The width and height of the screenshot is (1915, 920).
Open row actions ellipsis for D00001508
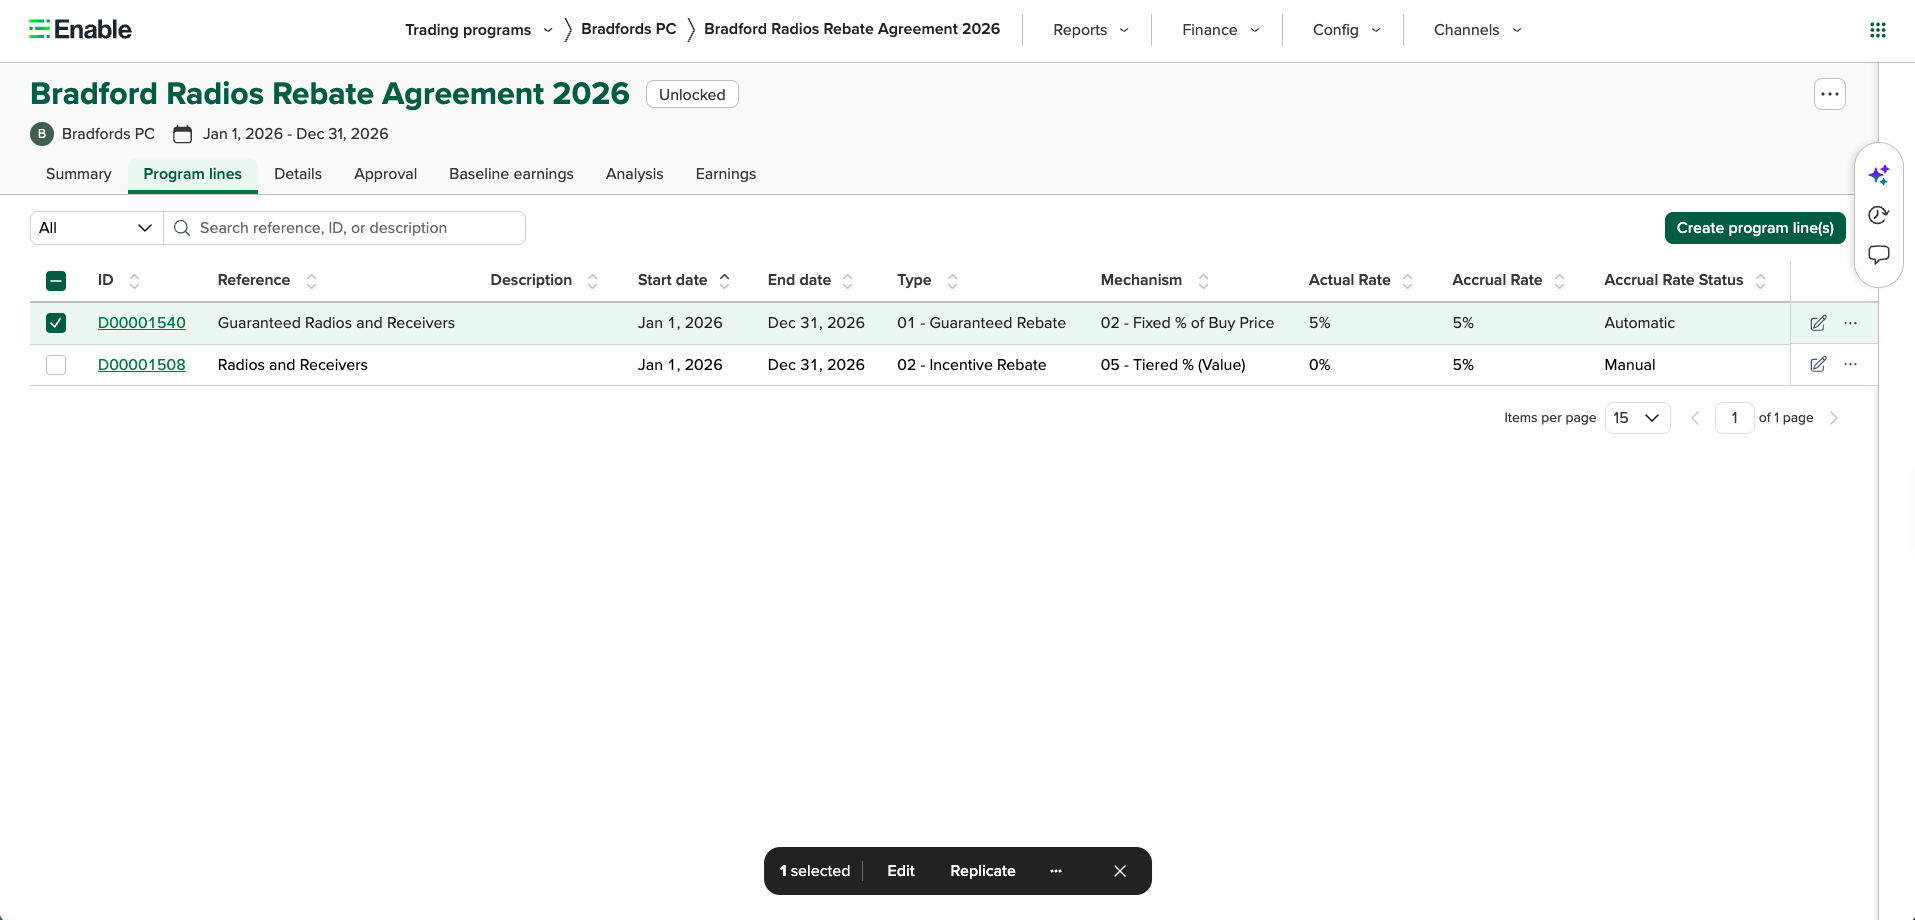click(1851, 365)
